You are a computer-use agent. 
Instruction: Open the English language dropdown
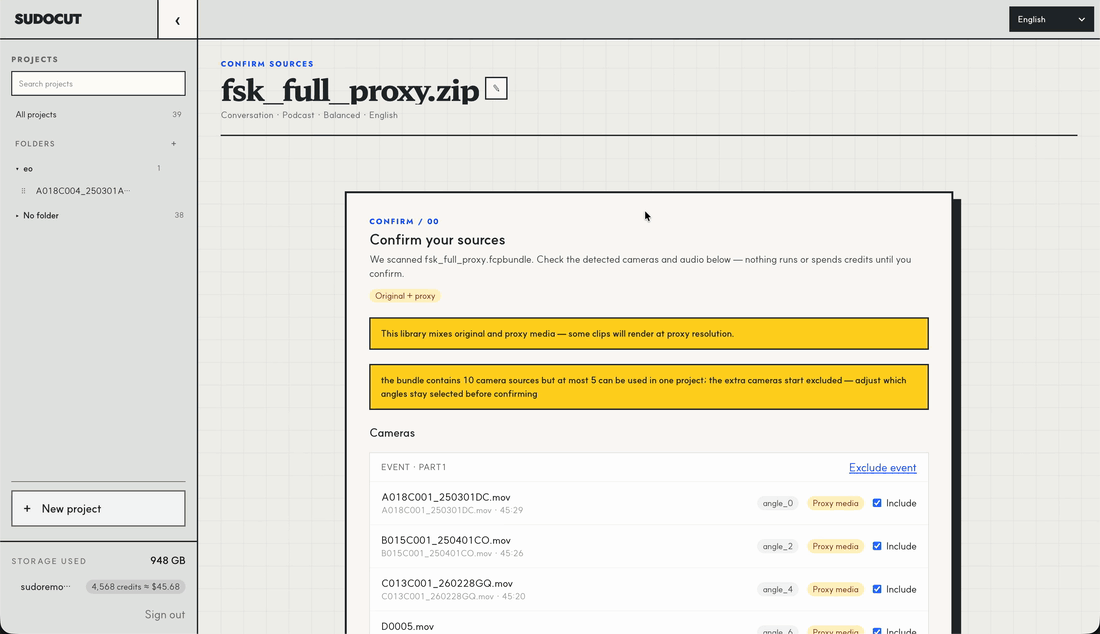(1051, 20)
